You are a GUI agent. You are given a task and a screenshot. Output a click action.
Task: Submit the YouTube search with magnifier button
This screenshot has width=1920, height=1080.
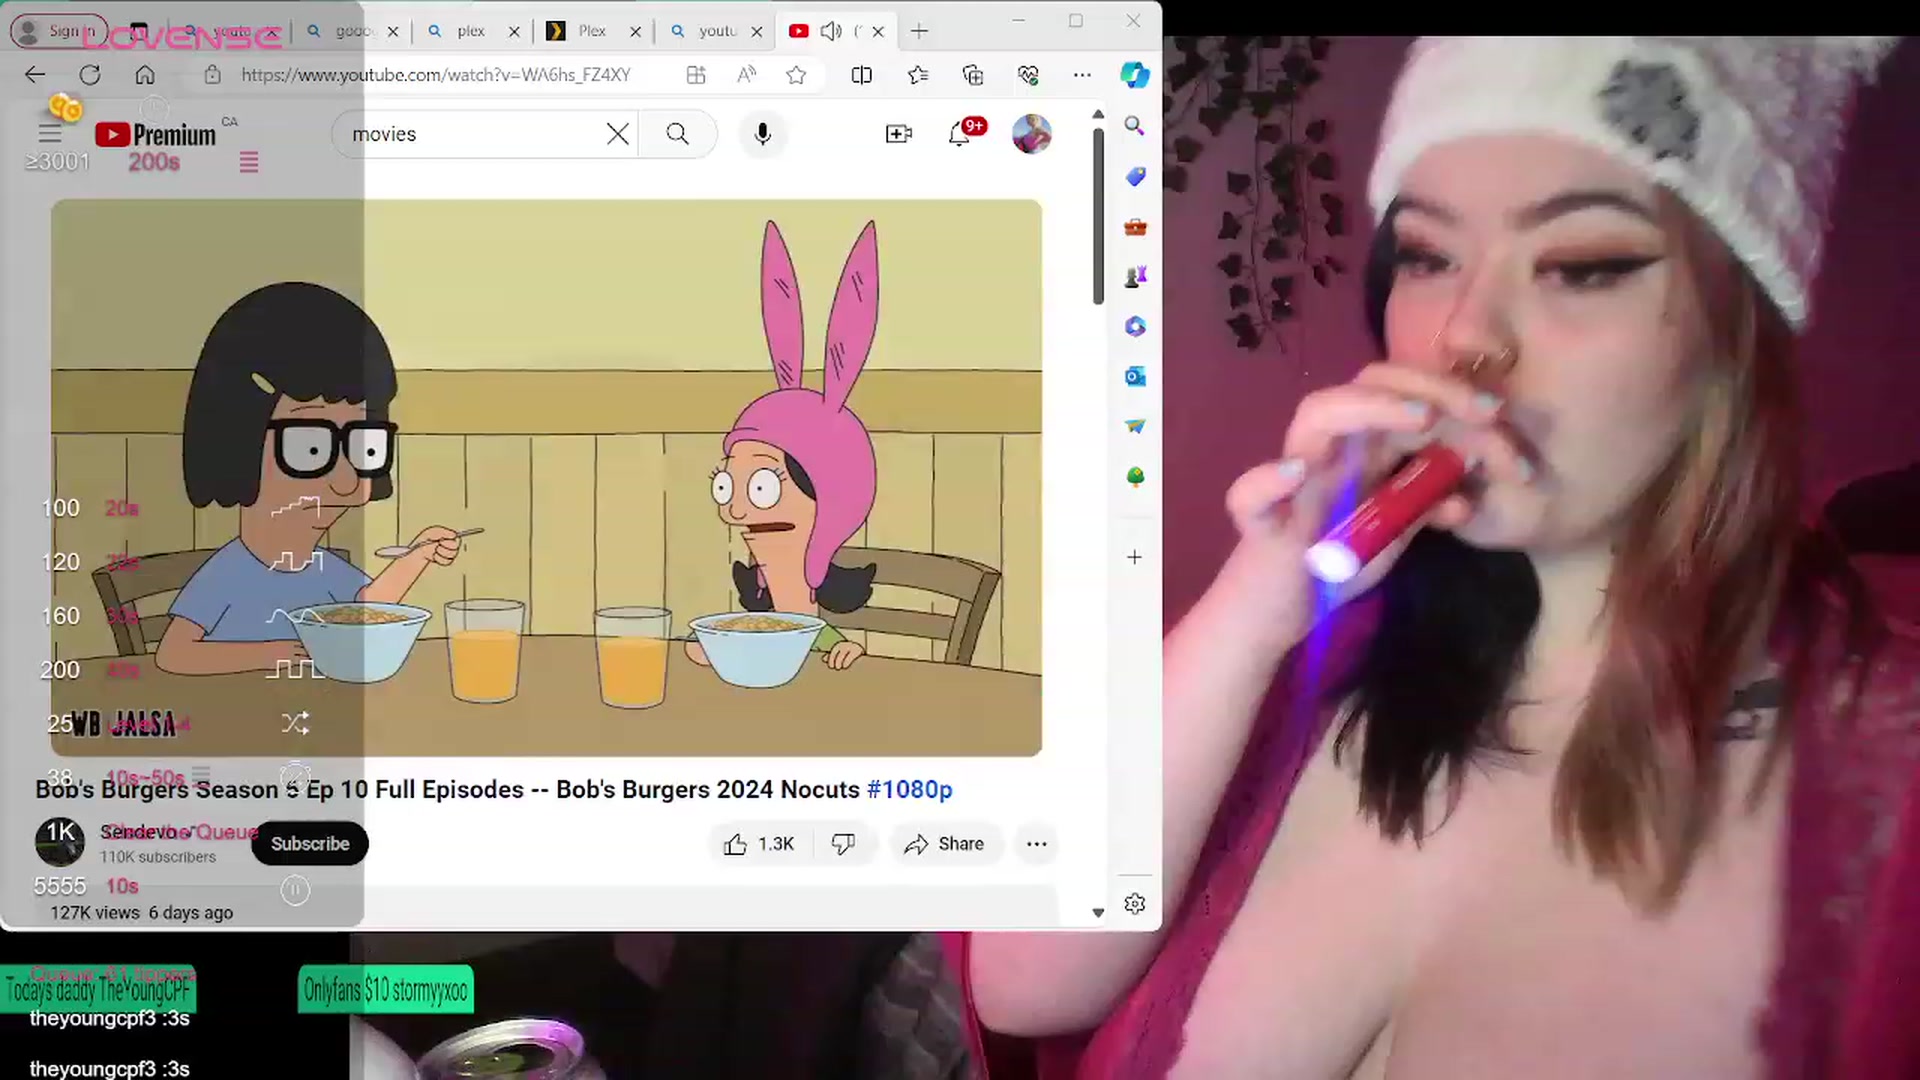(677, 134)
